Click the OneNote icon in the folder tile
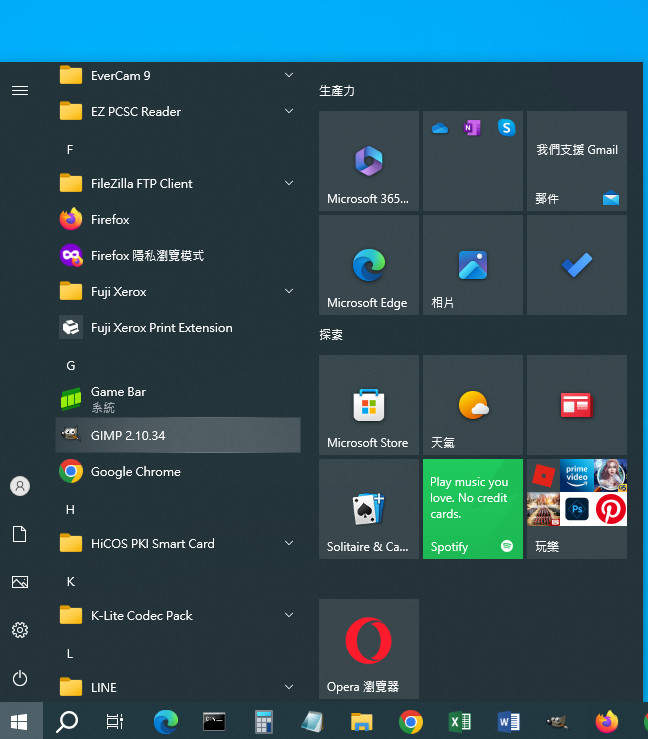 tap(472, 128)
